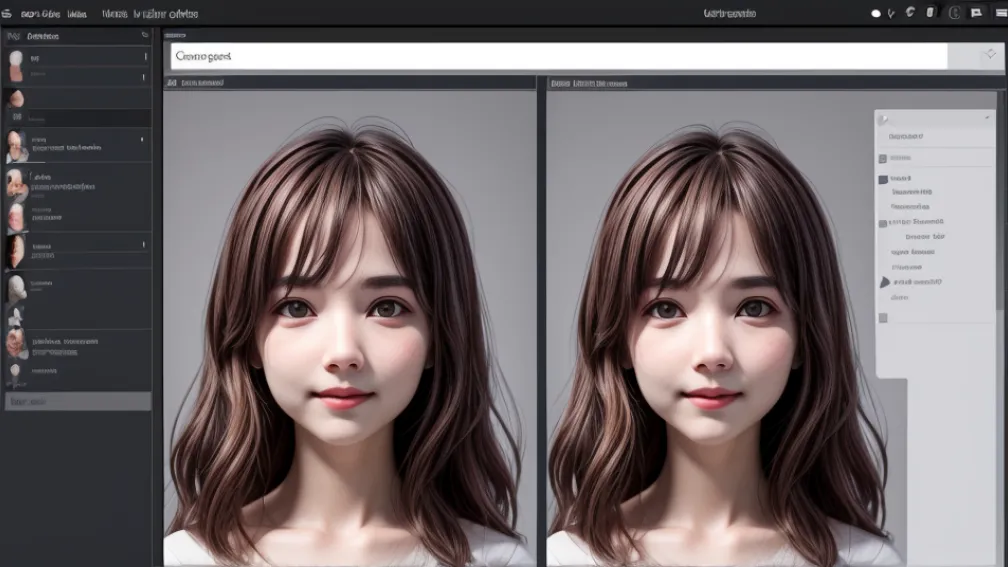Click the left panel header label
This screenshot has width=1008, height=567.
[x=43, y=36]
